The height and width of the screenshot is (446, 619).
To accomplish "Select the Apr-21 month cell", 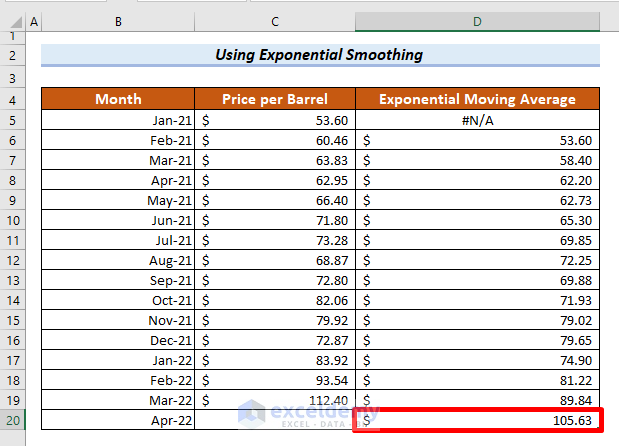I will coord(118,180).
